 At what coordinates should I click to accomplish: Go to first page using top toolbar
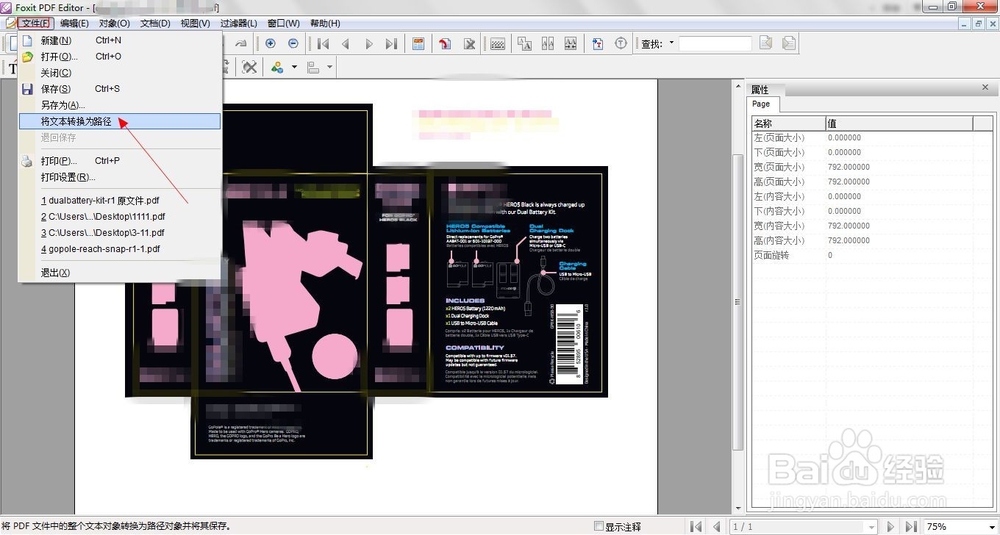pos(323,43)
